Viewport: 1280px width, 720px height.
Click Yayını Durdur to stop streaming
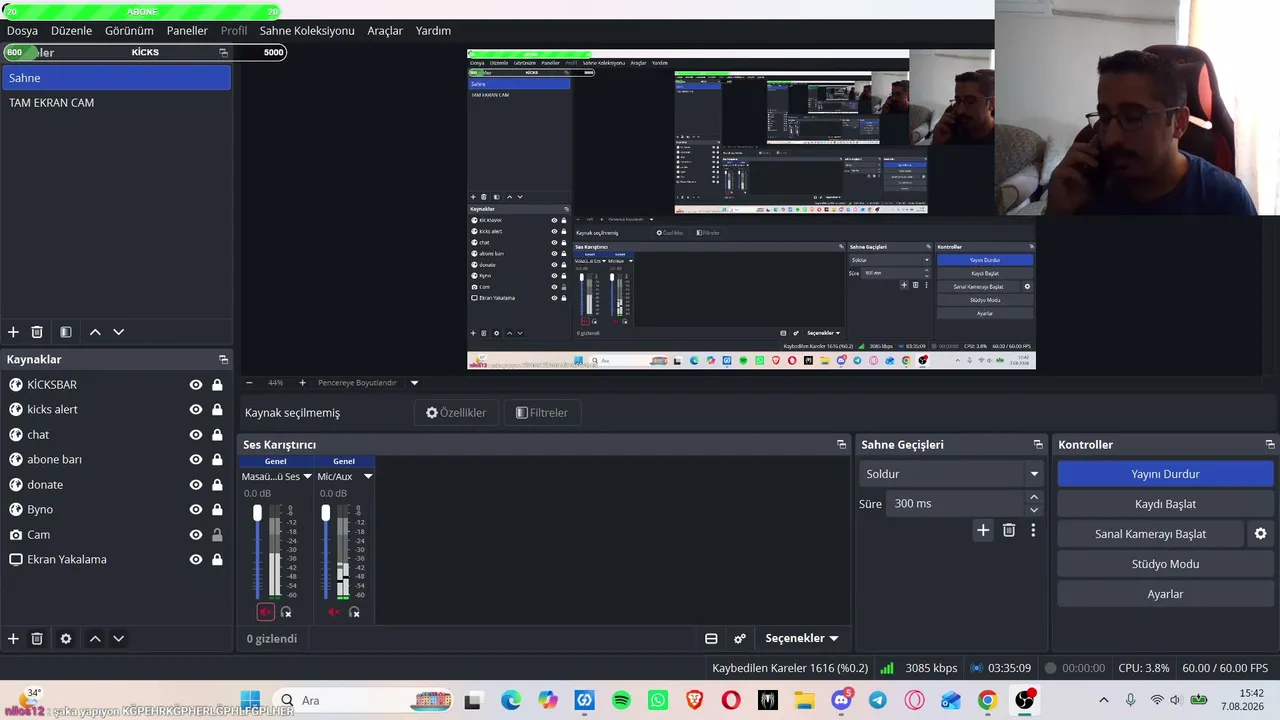[1165, 474]
